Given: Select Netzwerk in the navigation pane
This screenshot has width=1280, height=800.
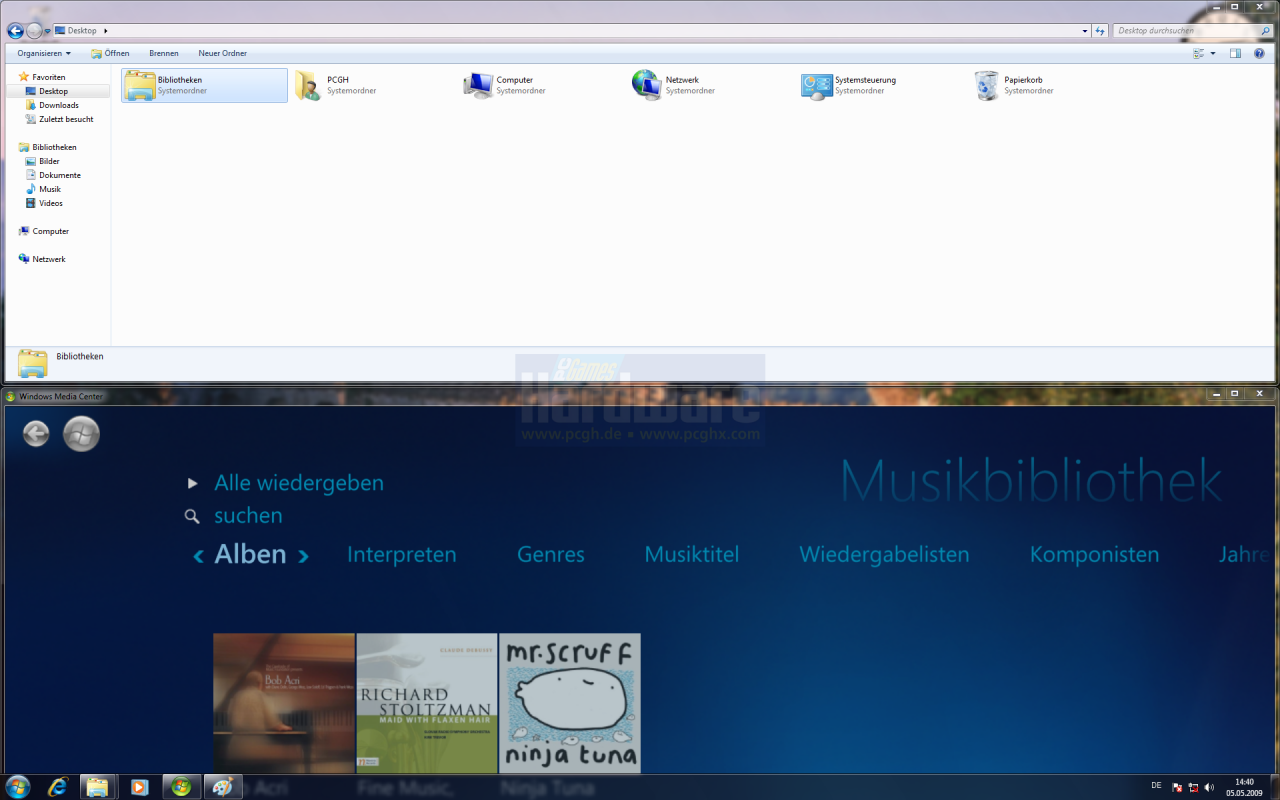Looking at the screenshot, I should (42, 259).
